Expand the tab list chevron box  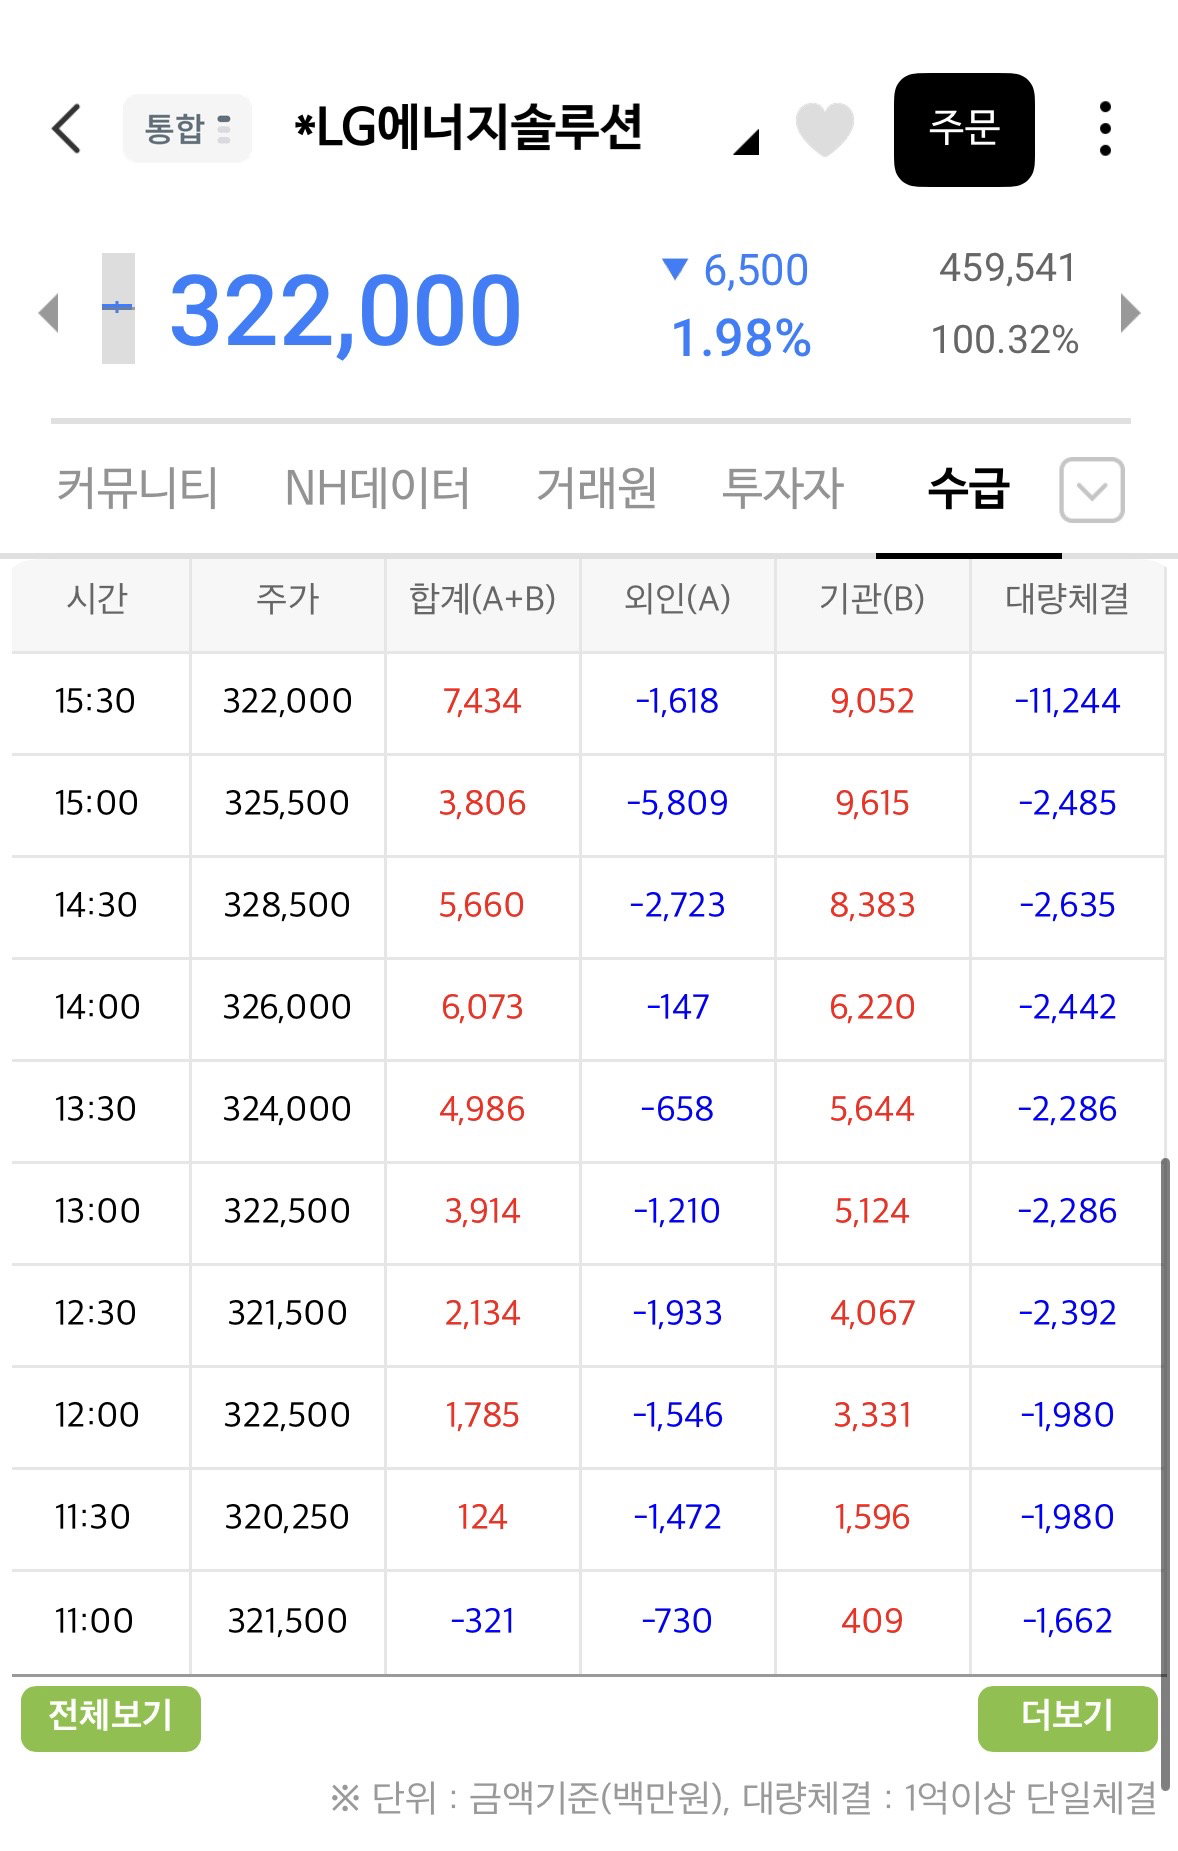tap(1092, 490)
